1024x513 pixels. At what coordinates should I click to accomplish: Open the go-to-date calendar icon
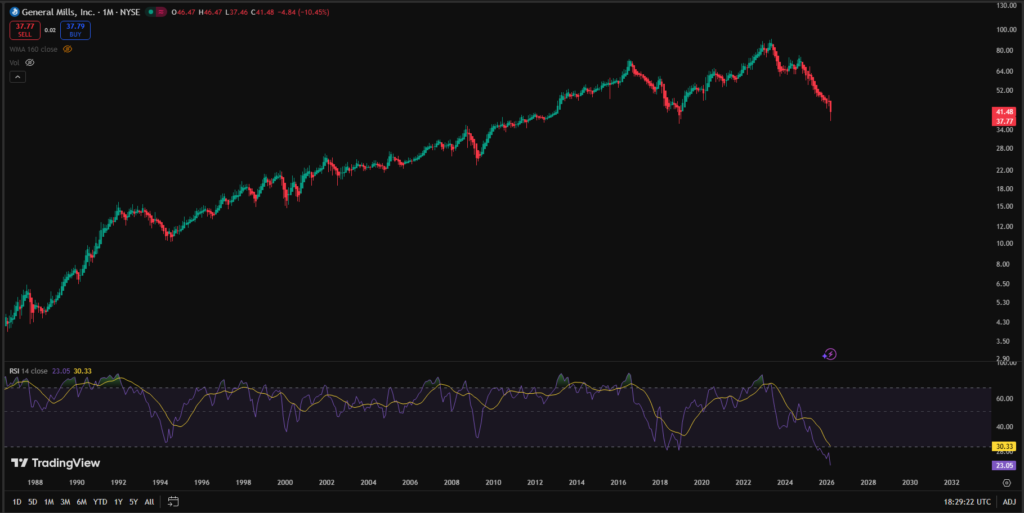[x=173, y=501]
